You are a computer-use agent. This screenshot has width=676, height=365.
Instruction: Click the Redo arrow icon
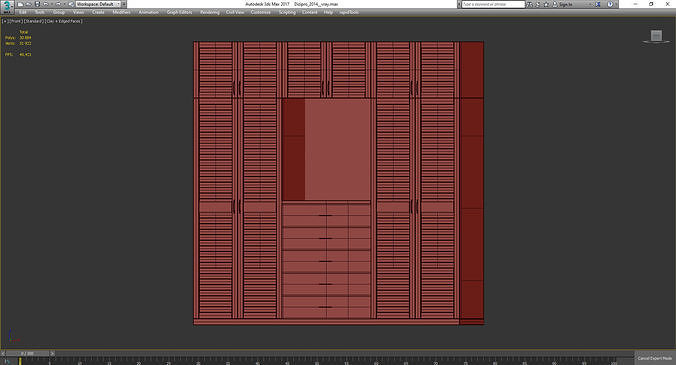click(58, 4)
